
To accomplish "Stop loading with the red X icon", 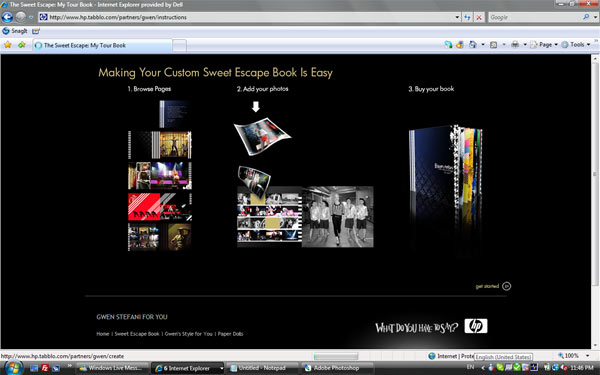I will coord(479,17).
